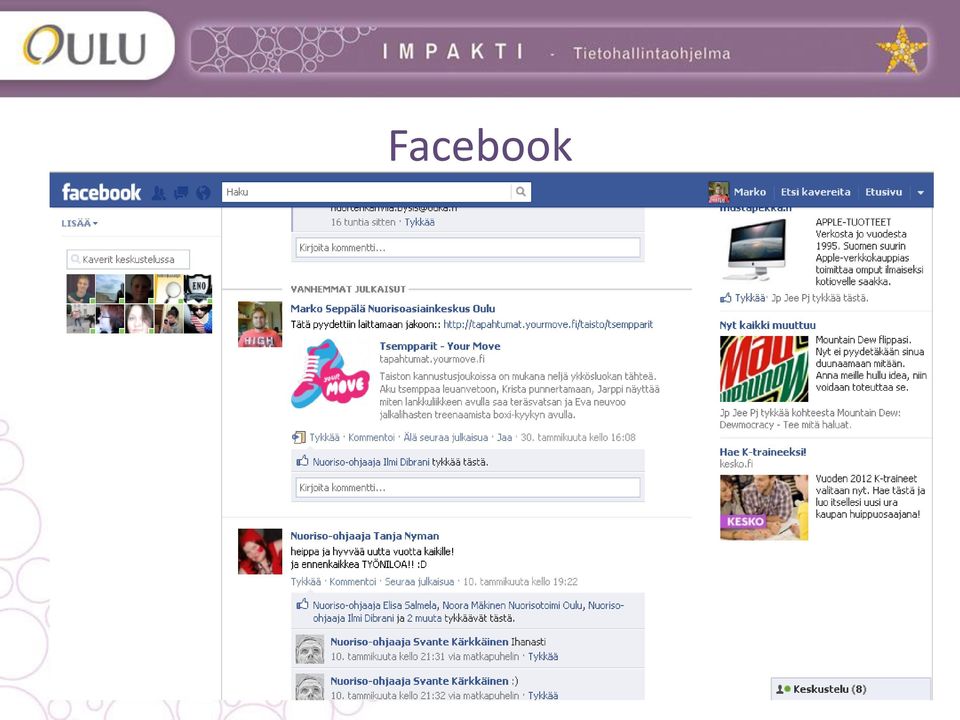Open Marko Seppälä Nuorisoasiainkeskus Oulu profile
The height and width of the screenshot is (720, 960).
point(392,309)
